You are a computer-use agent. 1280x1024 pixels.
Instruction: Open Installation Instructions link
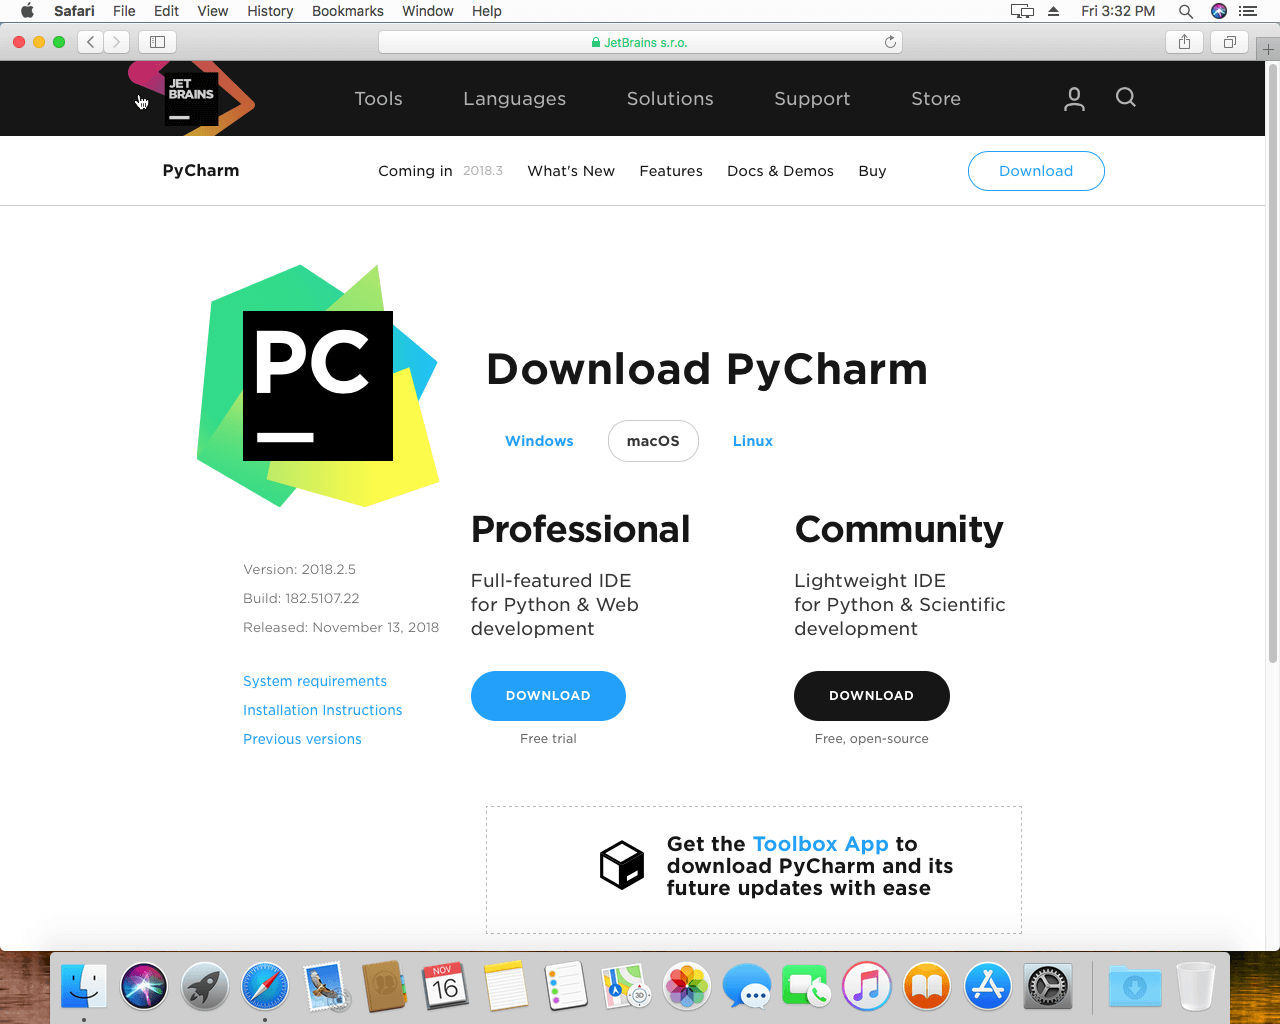322,710
